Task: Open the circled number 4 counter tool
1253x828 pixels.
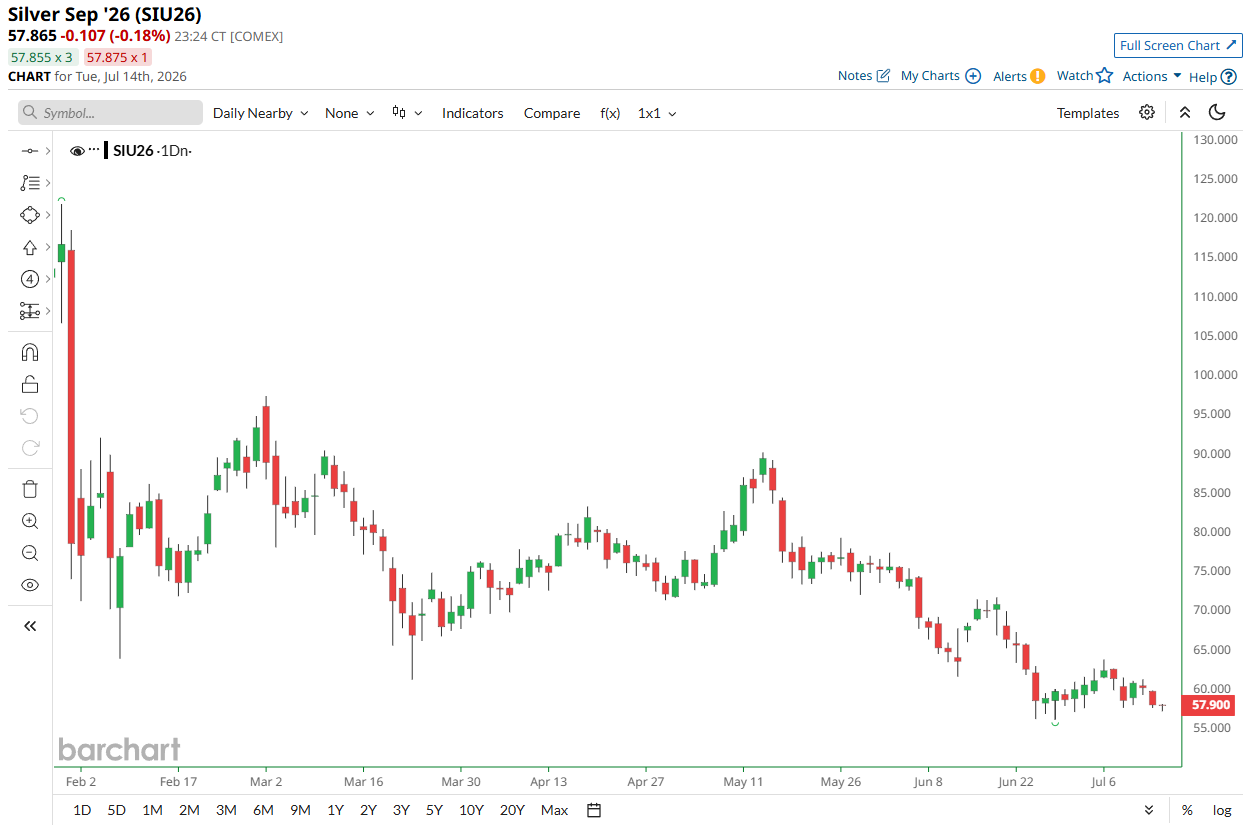Action: click(30, 279)
